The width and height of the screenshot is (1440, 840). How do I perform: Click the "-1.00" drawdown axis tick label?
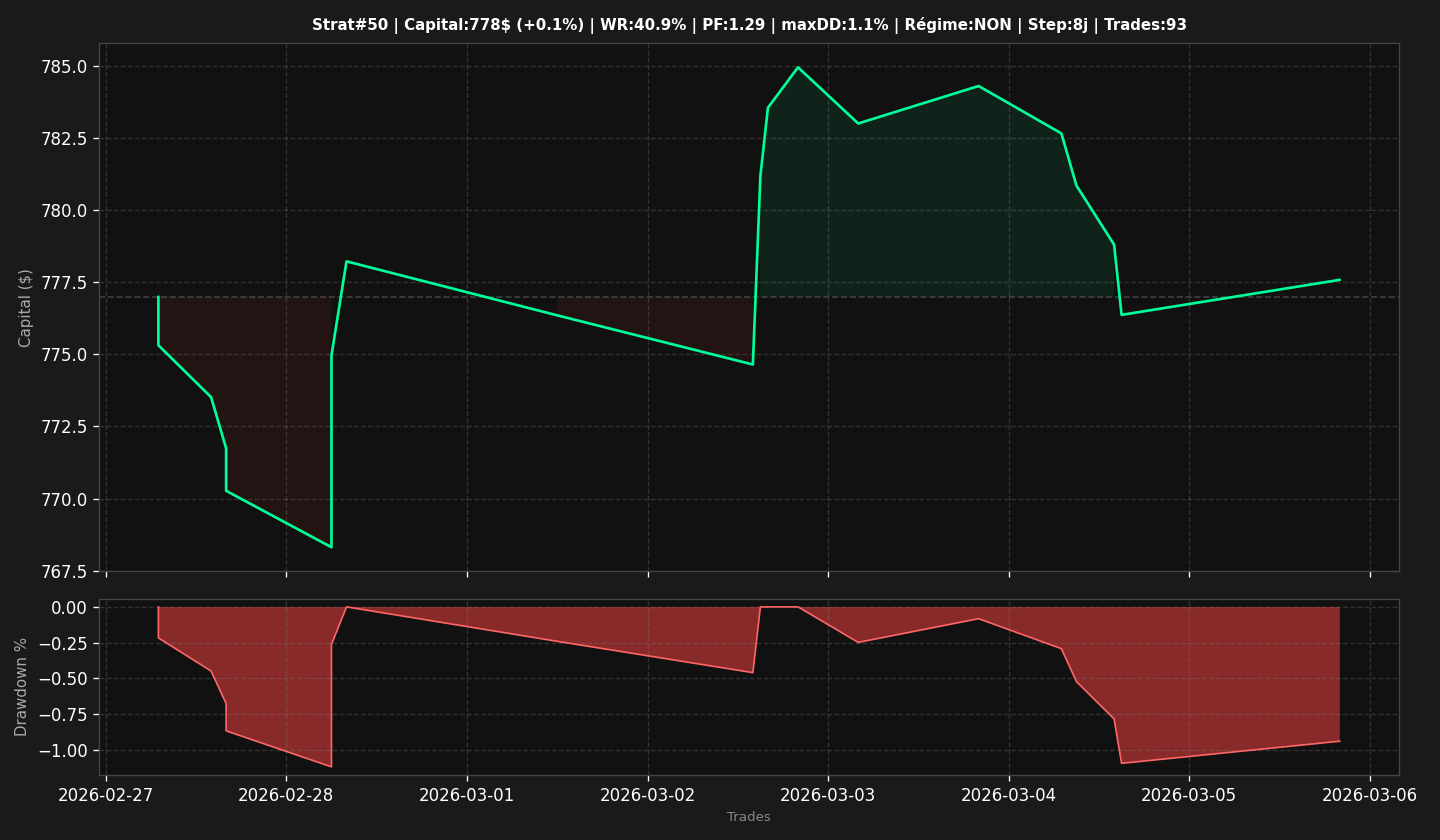[x=63, y=751]
